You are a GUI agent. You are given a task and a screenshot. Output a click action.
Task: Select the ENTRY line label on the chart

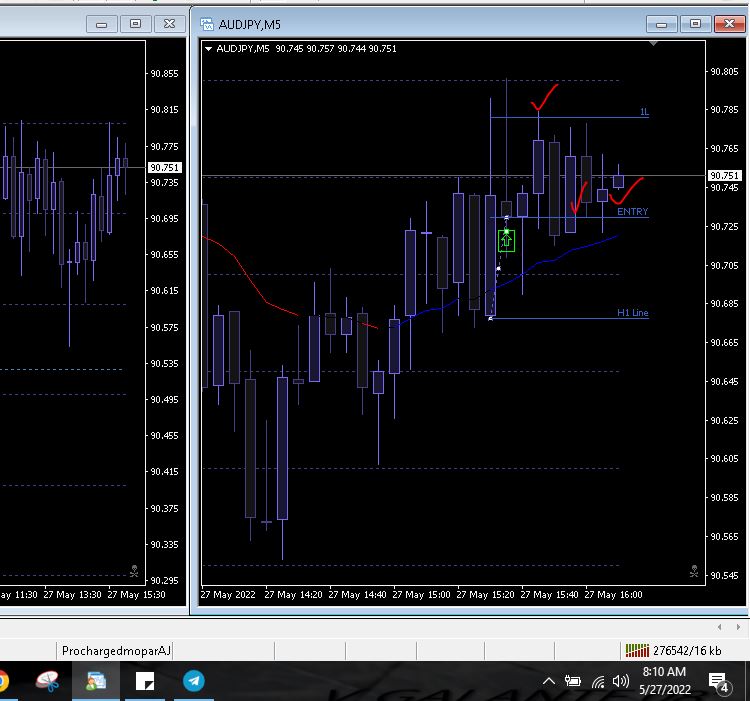pyautogui.click(x=632, y=212)
